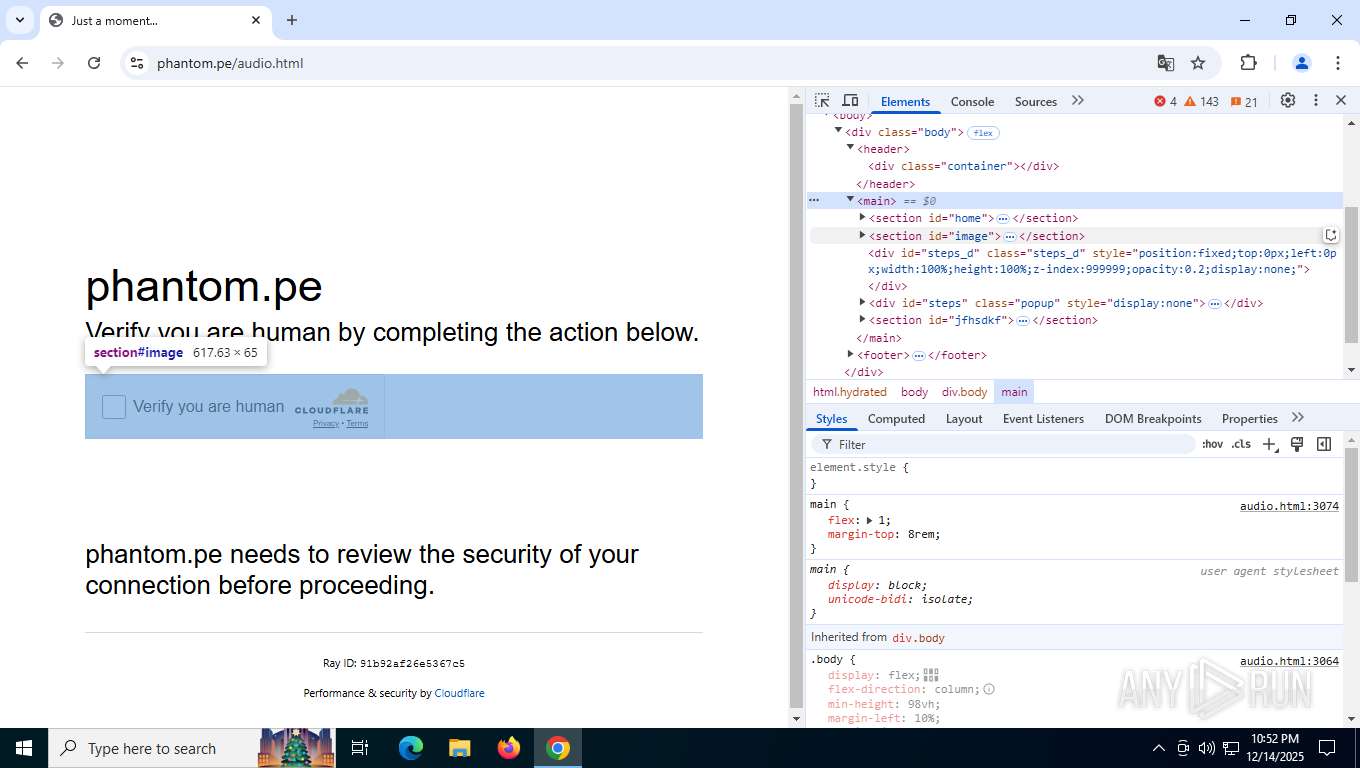Activate the inspect element picker icon
Viewport: 1360px width, 768px height.
pos(822,101)
